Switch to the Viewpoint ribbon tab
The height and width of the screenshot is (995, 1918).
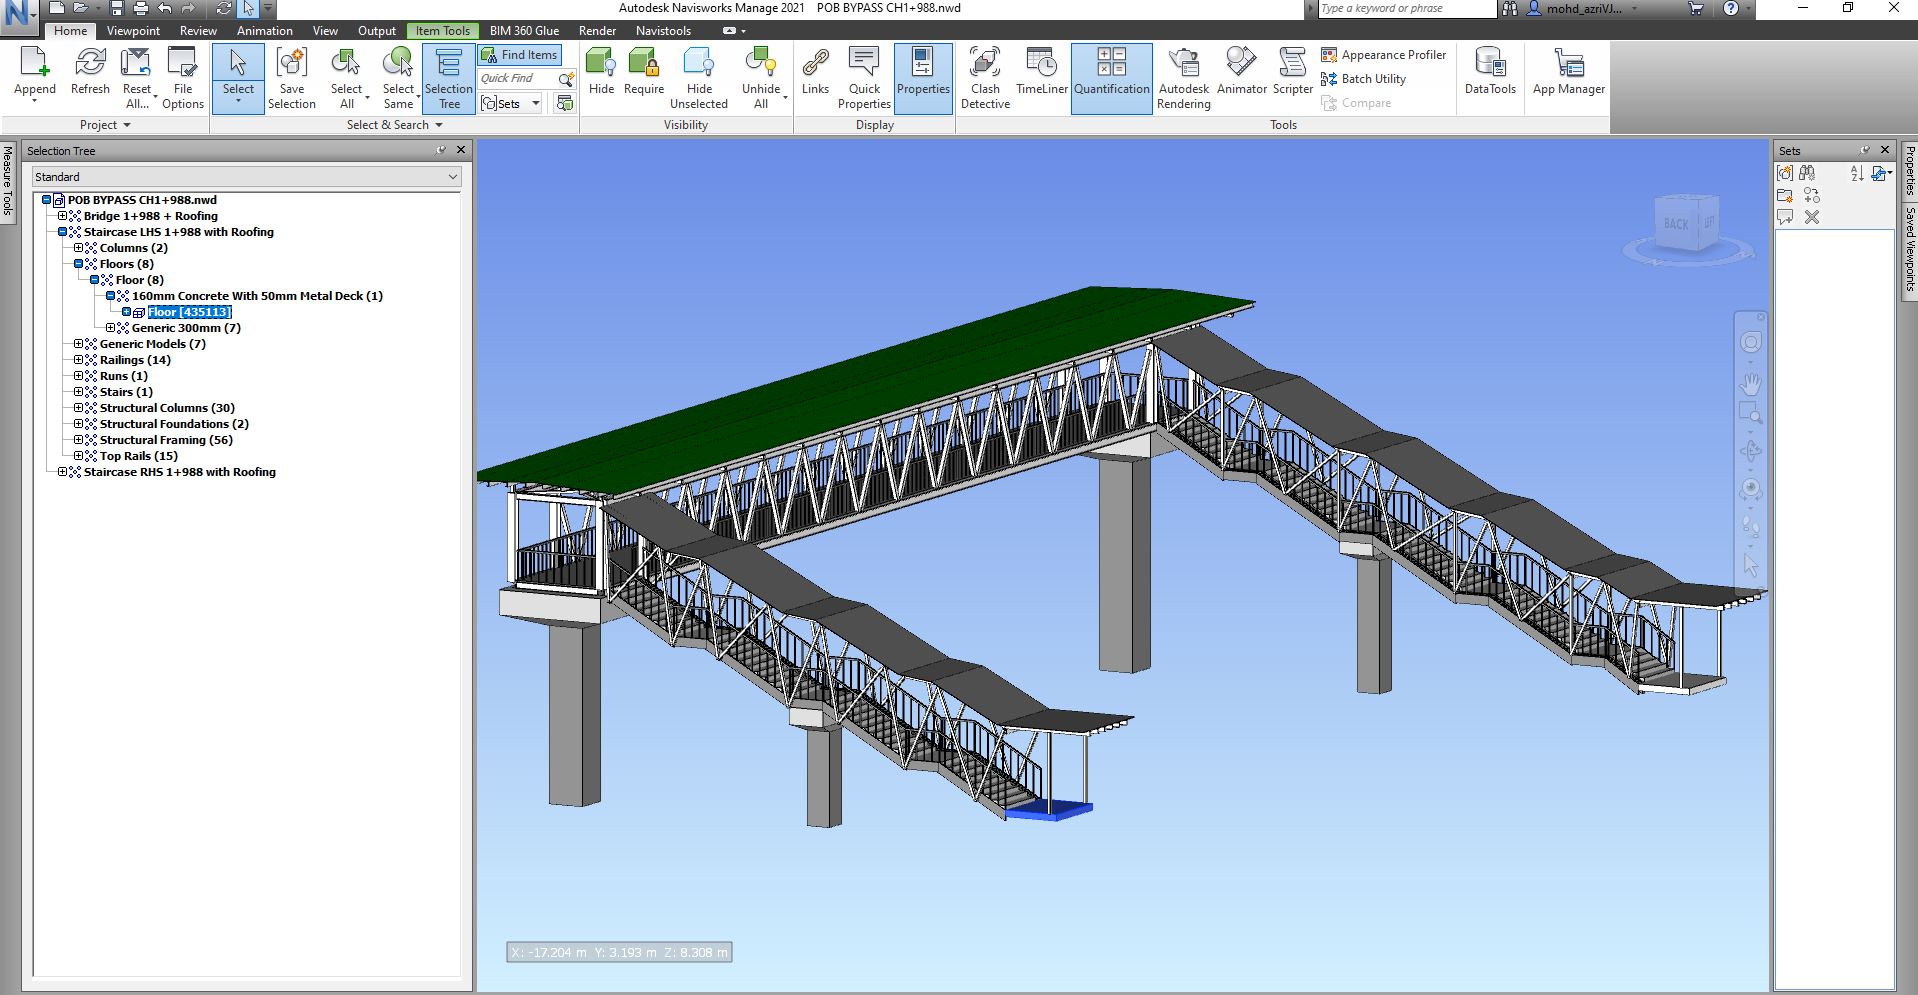(x=133, y=31)
